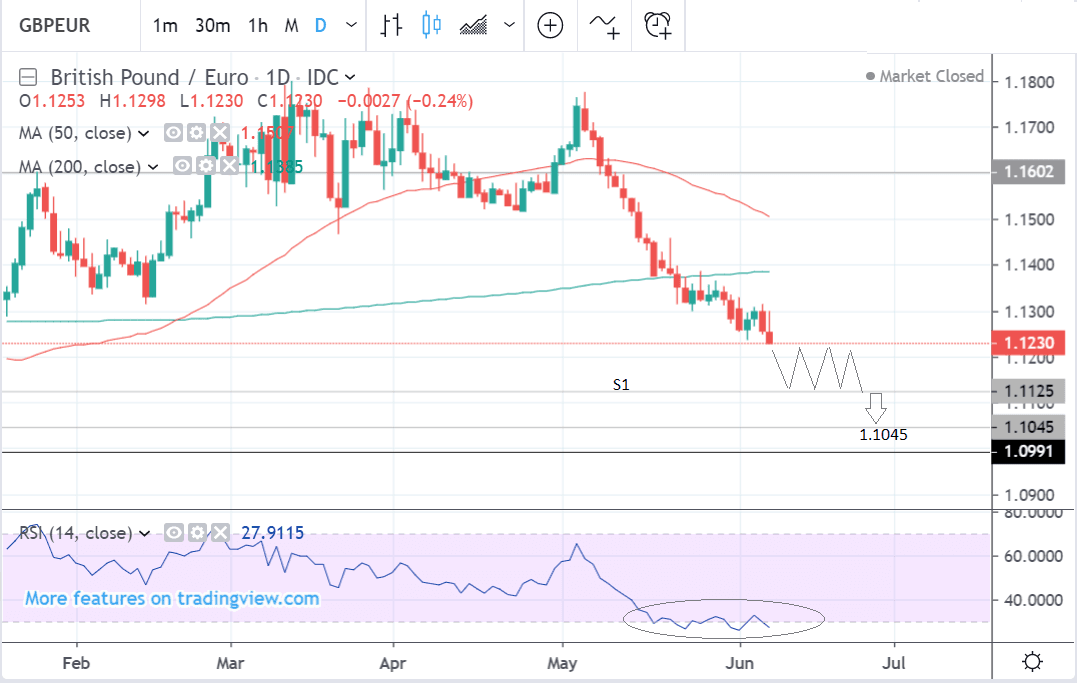
Task: Open the chart settings gear at bottom right
Action: tap(1033, 661)
